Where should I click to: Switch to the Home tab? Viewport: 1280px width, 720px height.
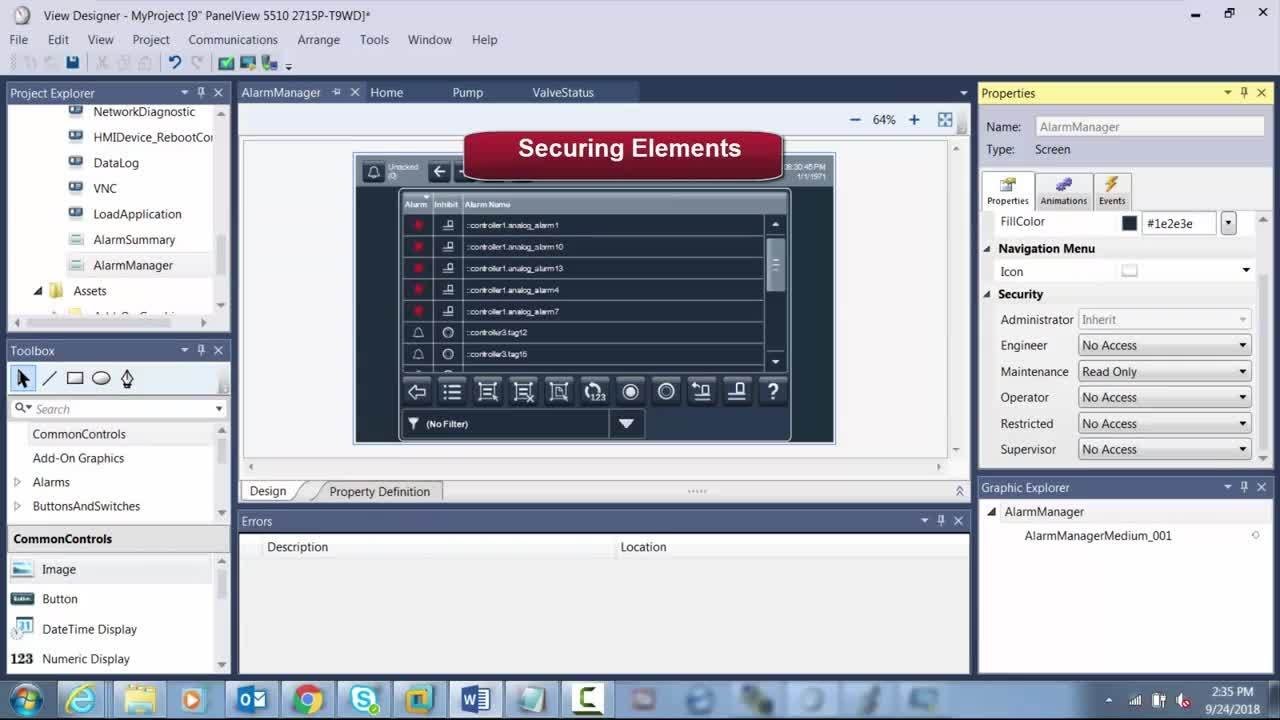(386, 92)
